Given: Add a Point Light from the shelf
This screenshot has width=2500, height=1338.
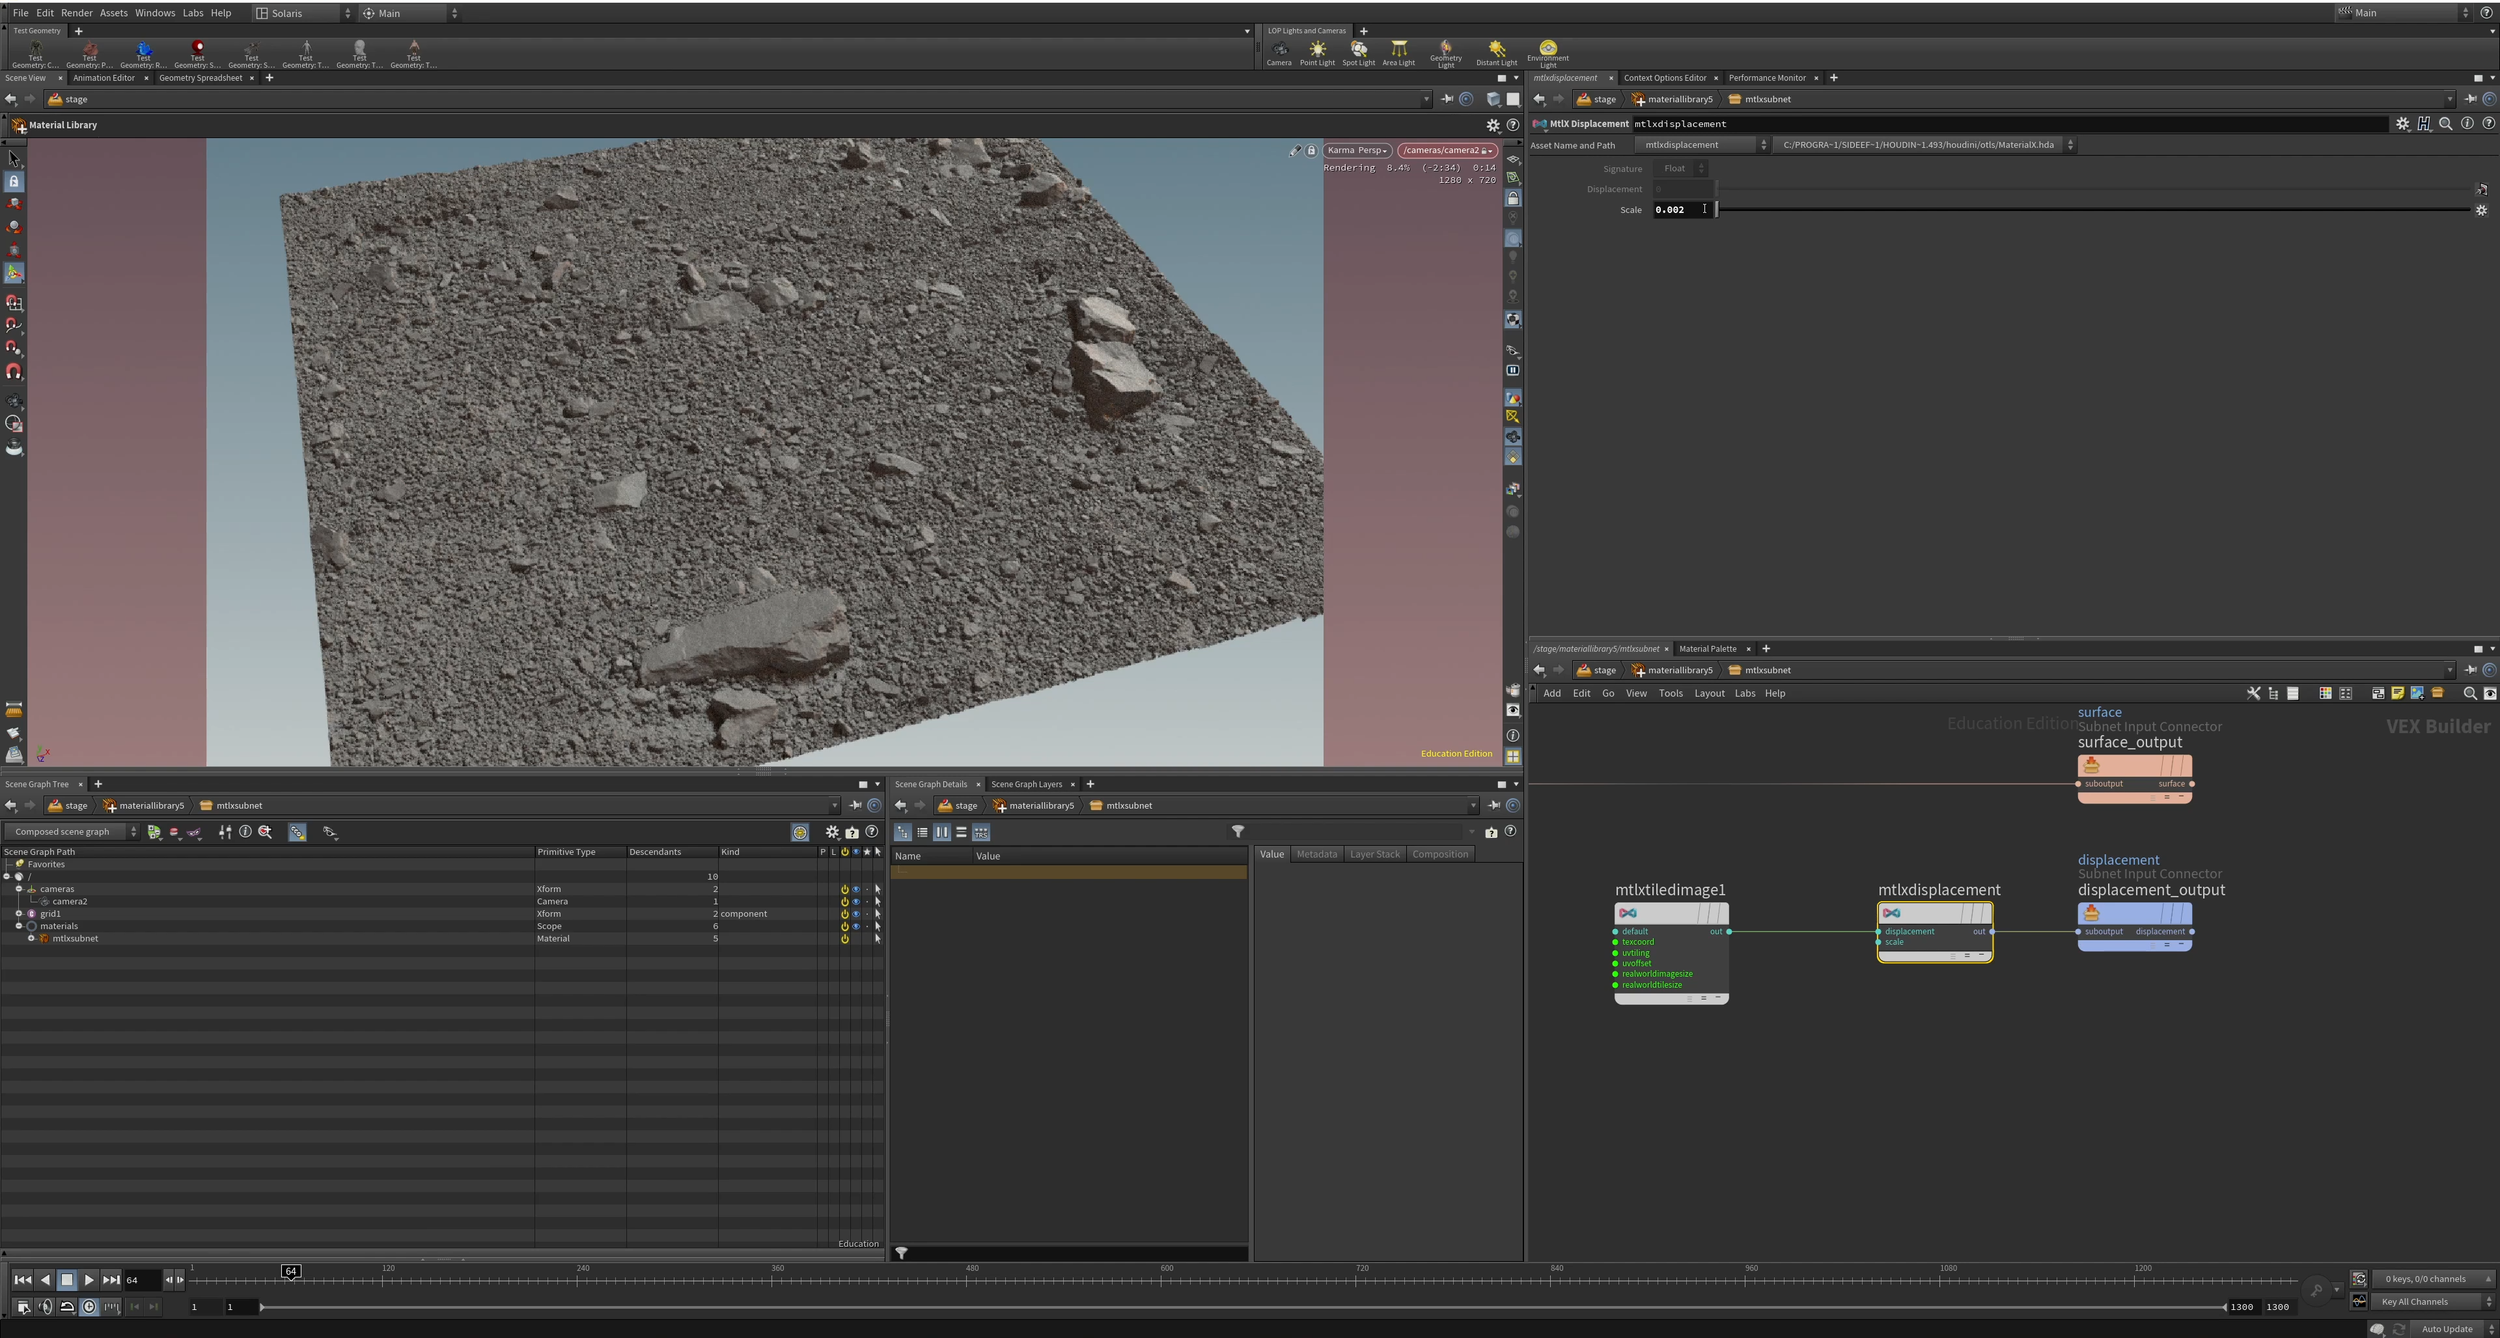Looking at the screenshot, I should point(1317,53).
